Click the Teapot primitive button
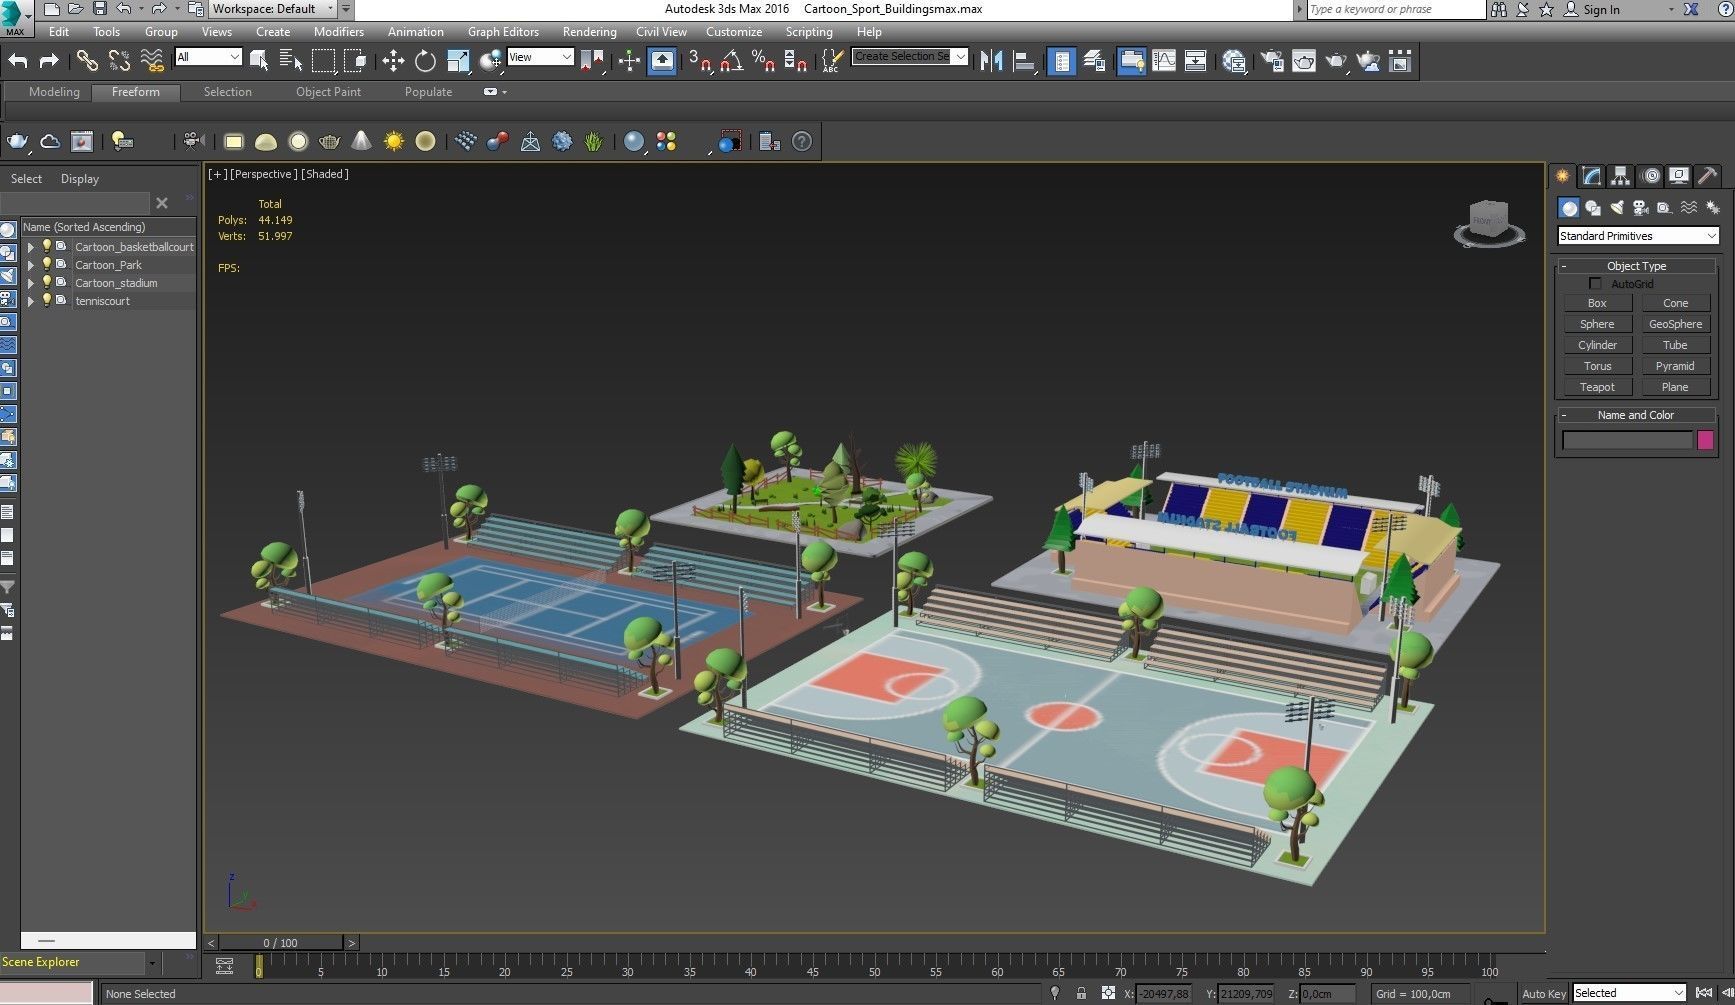 pyautogui.click(x=1597, y=387)
